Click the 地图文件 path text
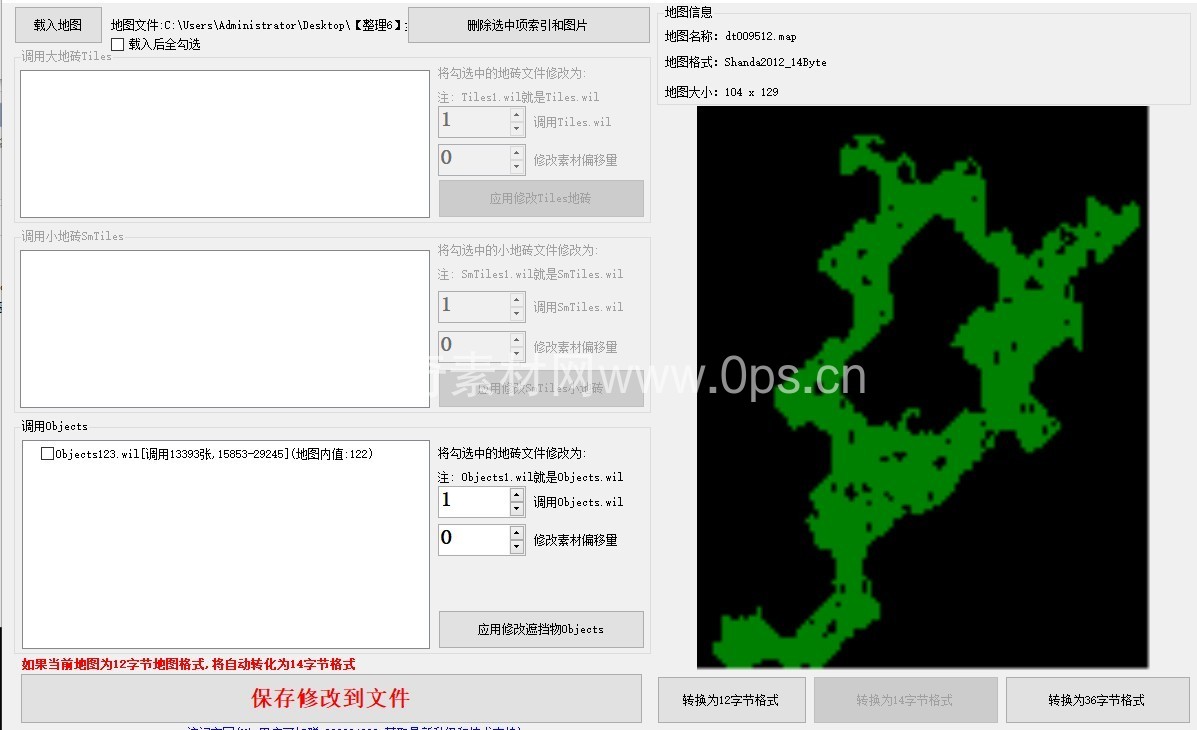The width and height of the screenshot is (1197, 730). [258, 25]
